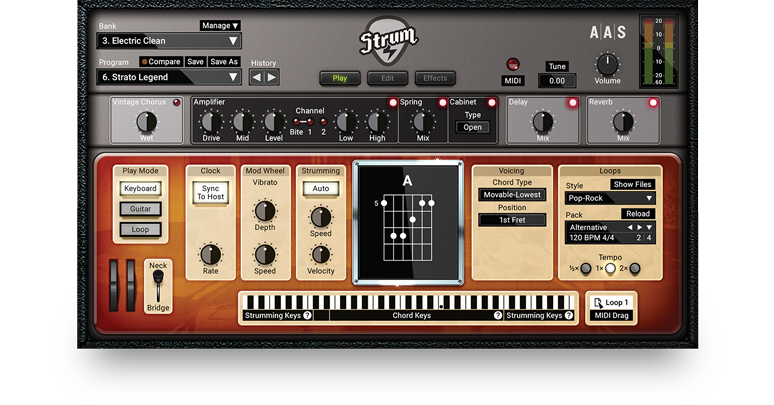Click the Amplifier Mid knob

[242, 122]
